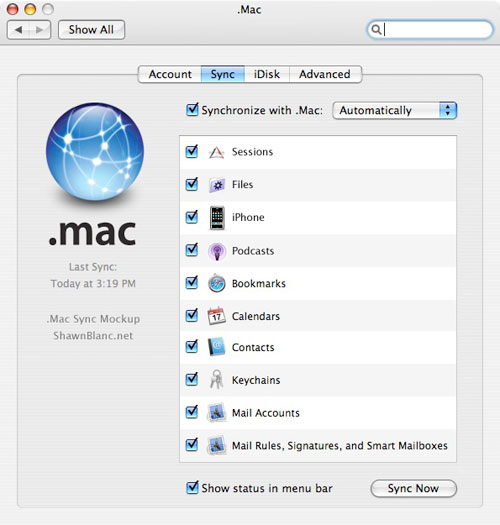This screenshot has width=500, height=525.
Task: Disable iPhone syncing checkbox
Action: 192,217
